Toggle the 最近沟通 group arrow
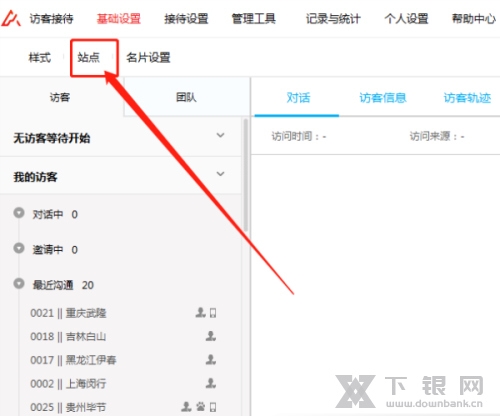Viewport: 500px width, 416px height. coord(19,283)
